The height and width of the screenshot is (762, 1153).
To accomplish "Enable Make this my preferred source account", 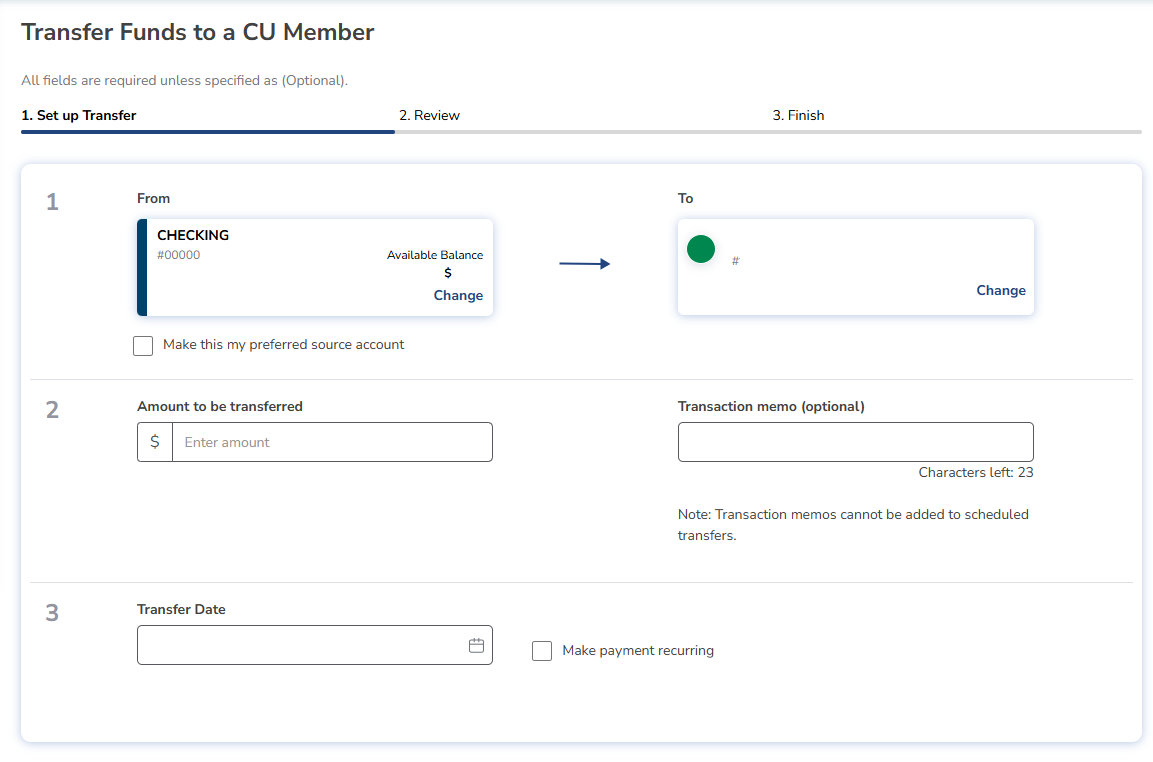I will click(143, 345).
